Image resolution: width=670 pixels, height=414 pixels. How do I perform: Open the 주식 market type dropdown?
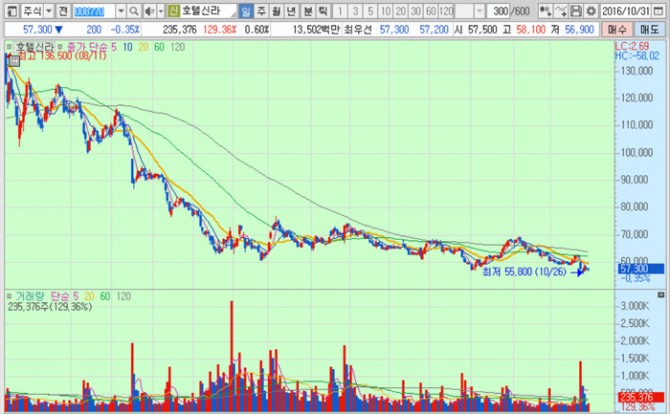[x=49, y=11]
